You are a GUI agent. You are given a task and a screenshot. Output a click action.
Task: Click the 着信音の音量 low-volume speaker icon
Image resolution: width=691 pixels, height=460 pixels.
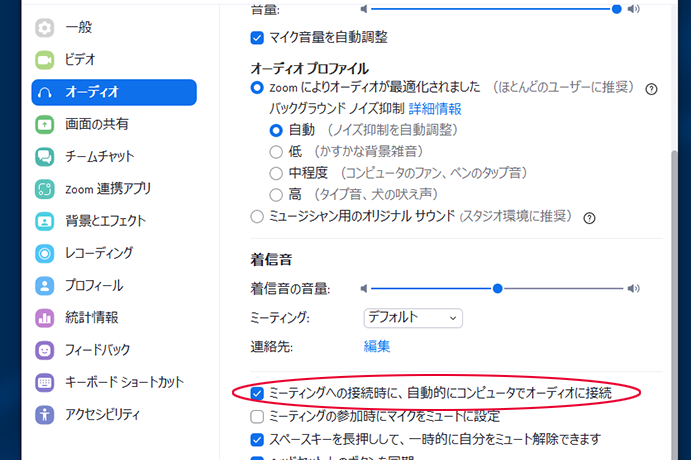(x=364, y=289)
